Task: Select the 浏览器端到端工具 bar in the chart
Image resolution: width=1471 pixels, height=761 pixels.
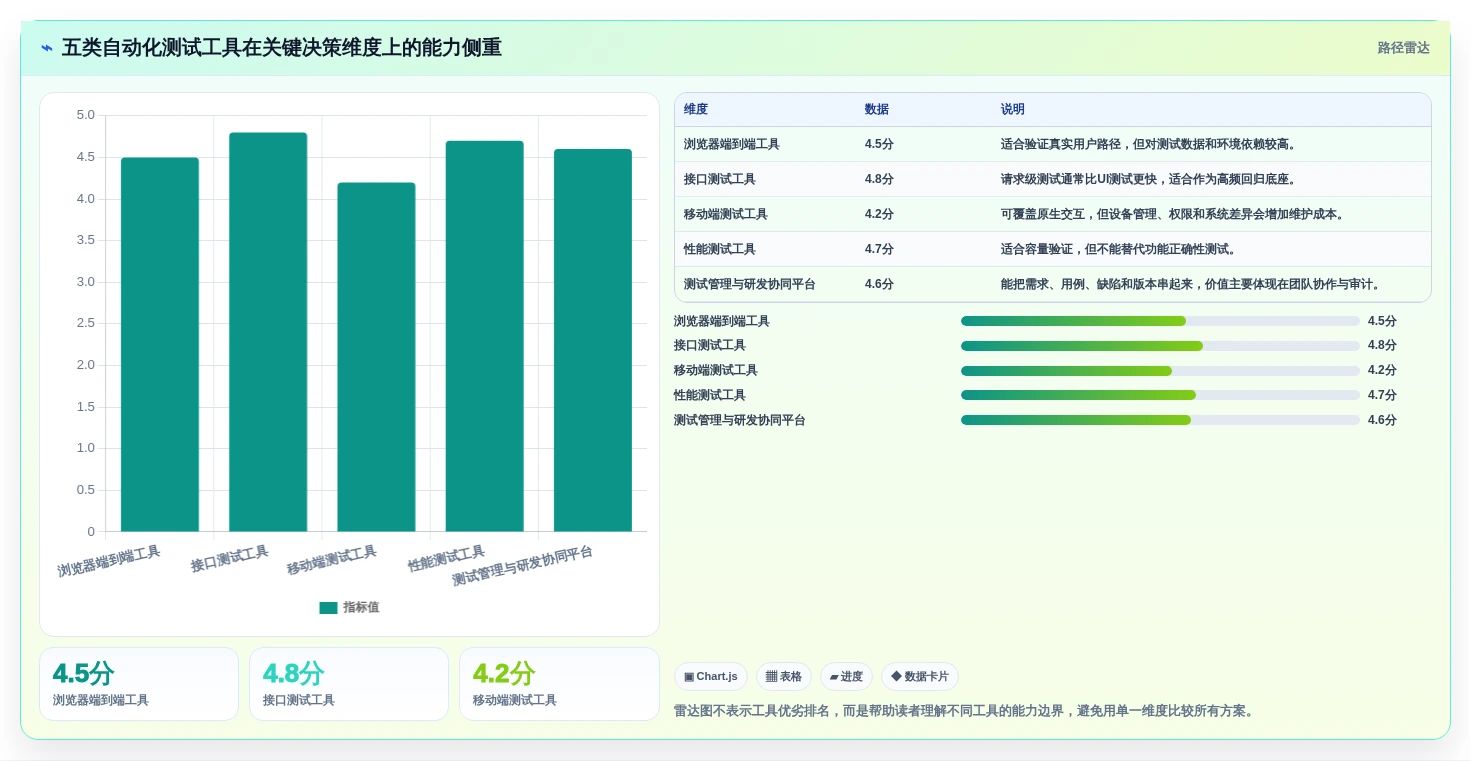Action: (x=160, y=344)
